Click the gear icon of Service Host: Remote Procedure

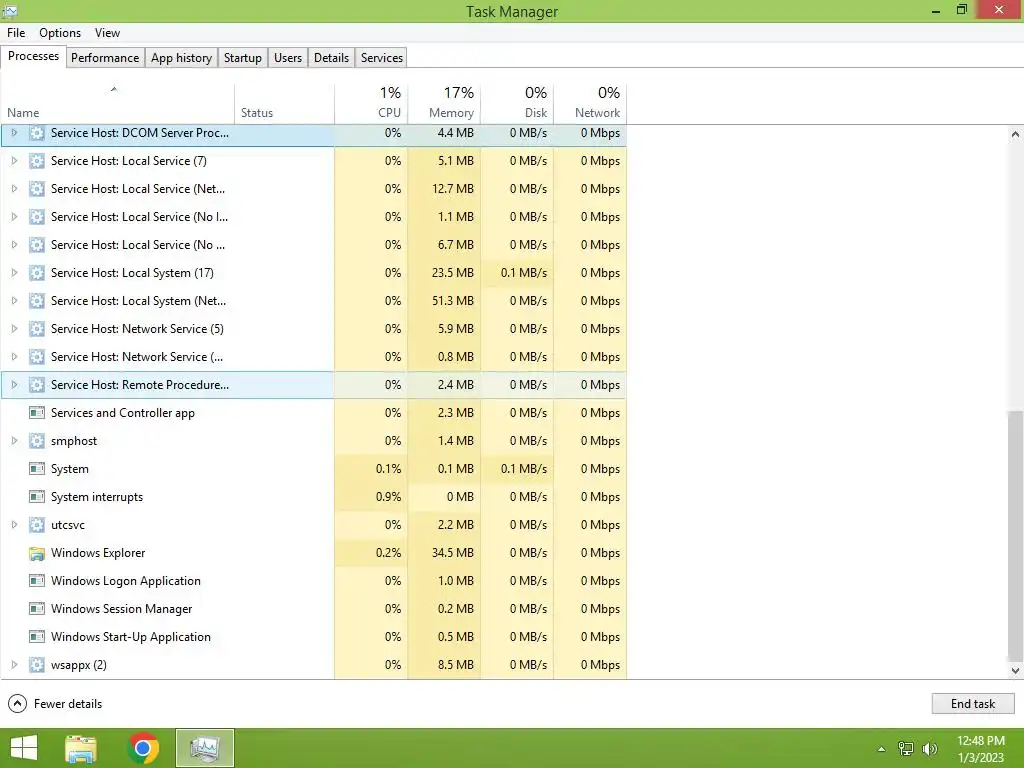pyautogui.click(x=37, y=385)
